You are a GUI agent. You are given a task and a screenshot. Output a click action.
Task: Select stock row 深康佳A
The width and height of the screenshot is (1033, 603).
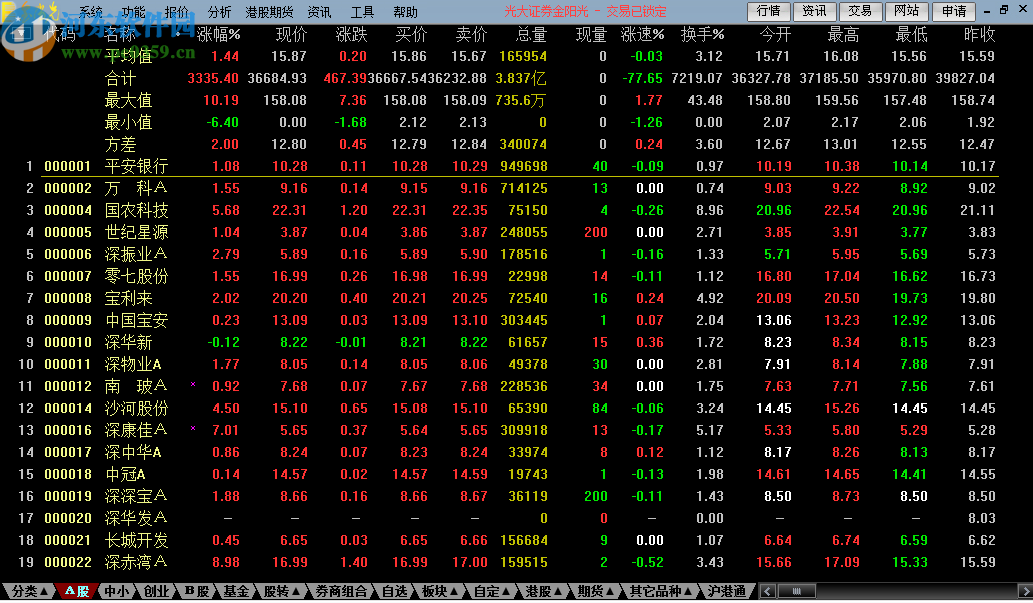pos(507,430)
